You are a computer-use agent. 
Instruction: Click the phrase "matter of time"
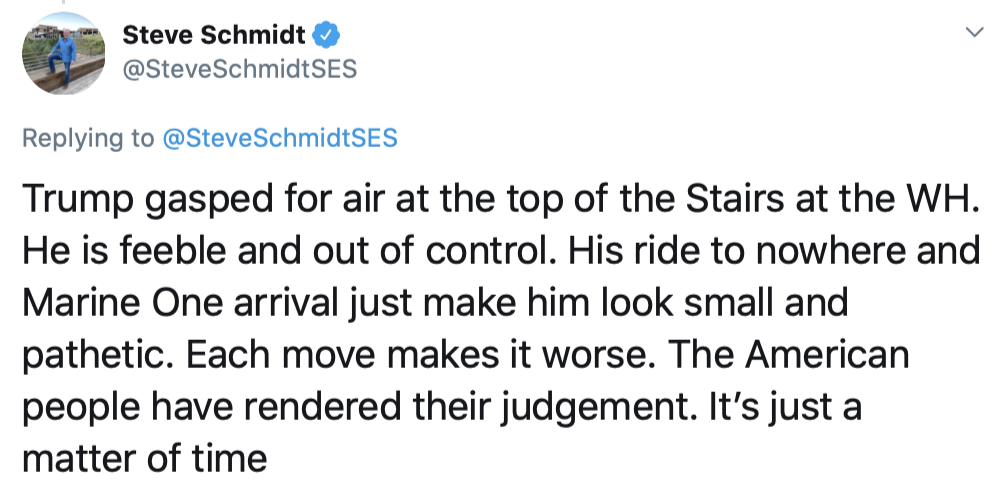tap(144, 460)
